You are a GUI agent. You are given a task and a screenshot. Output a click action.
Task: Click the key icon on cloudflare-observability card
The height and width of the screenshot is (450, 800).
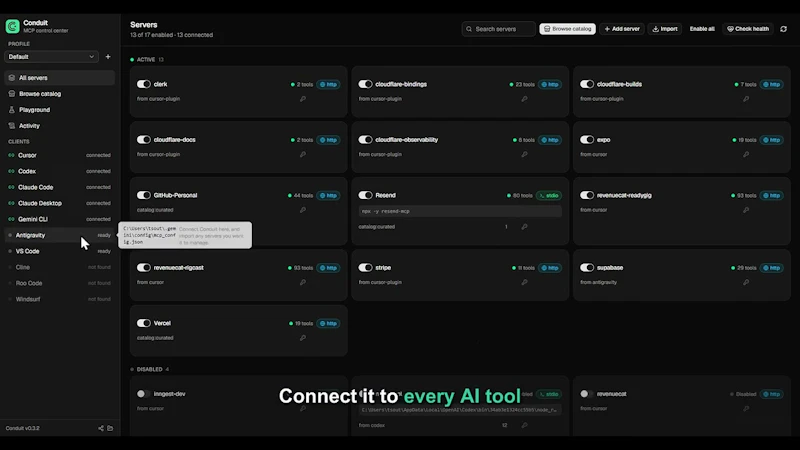click(x=524, y=155)
